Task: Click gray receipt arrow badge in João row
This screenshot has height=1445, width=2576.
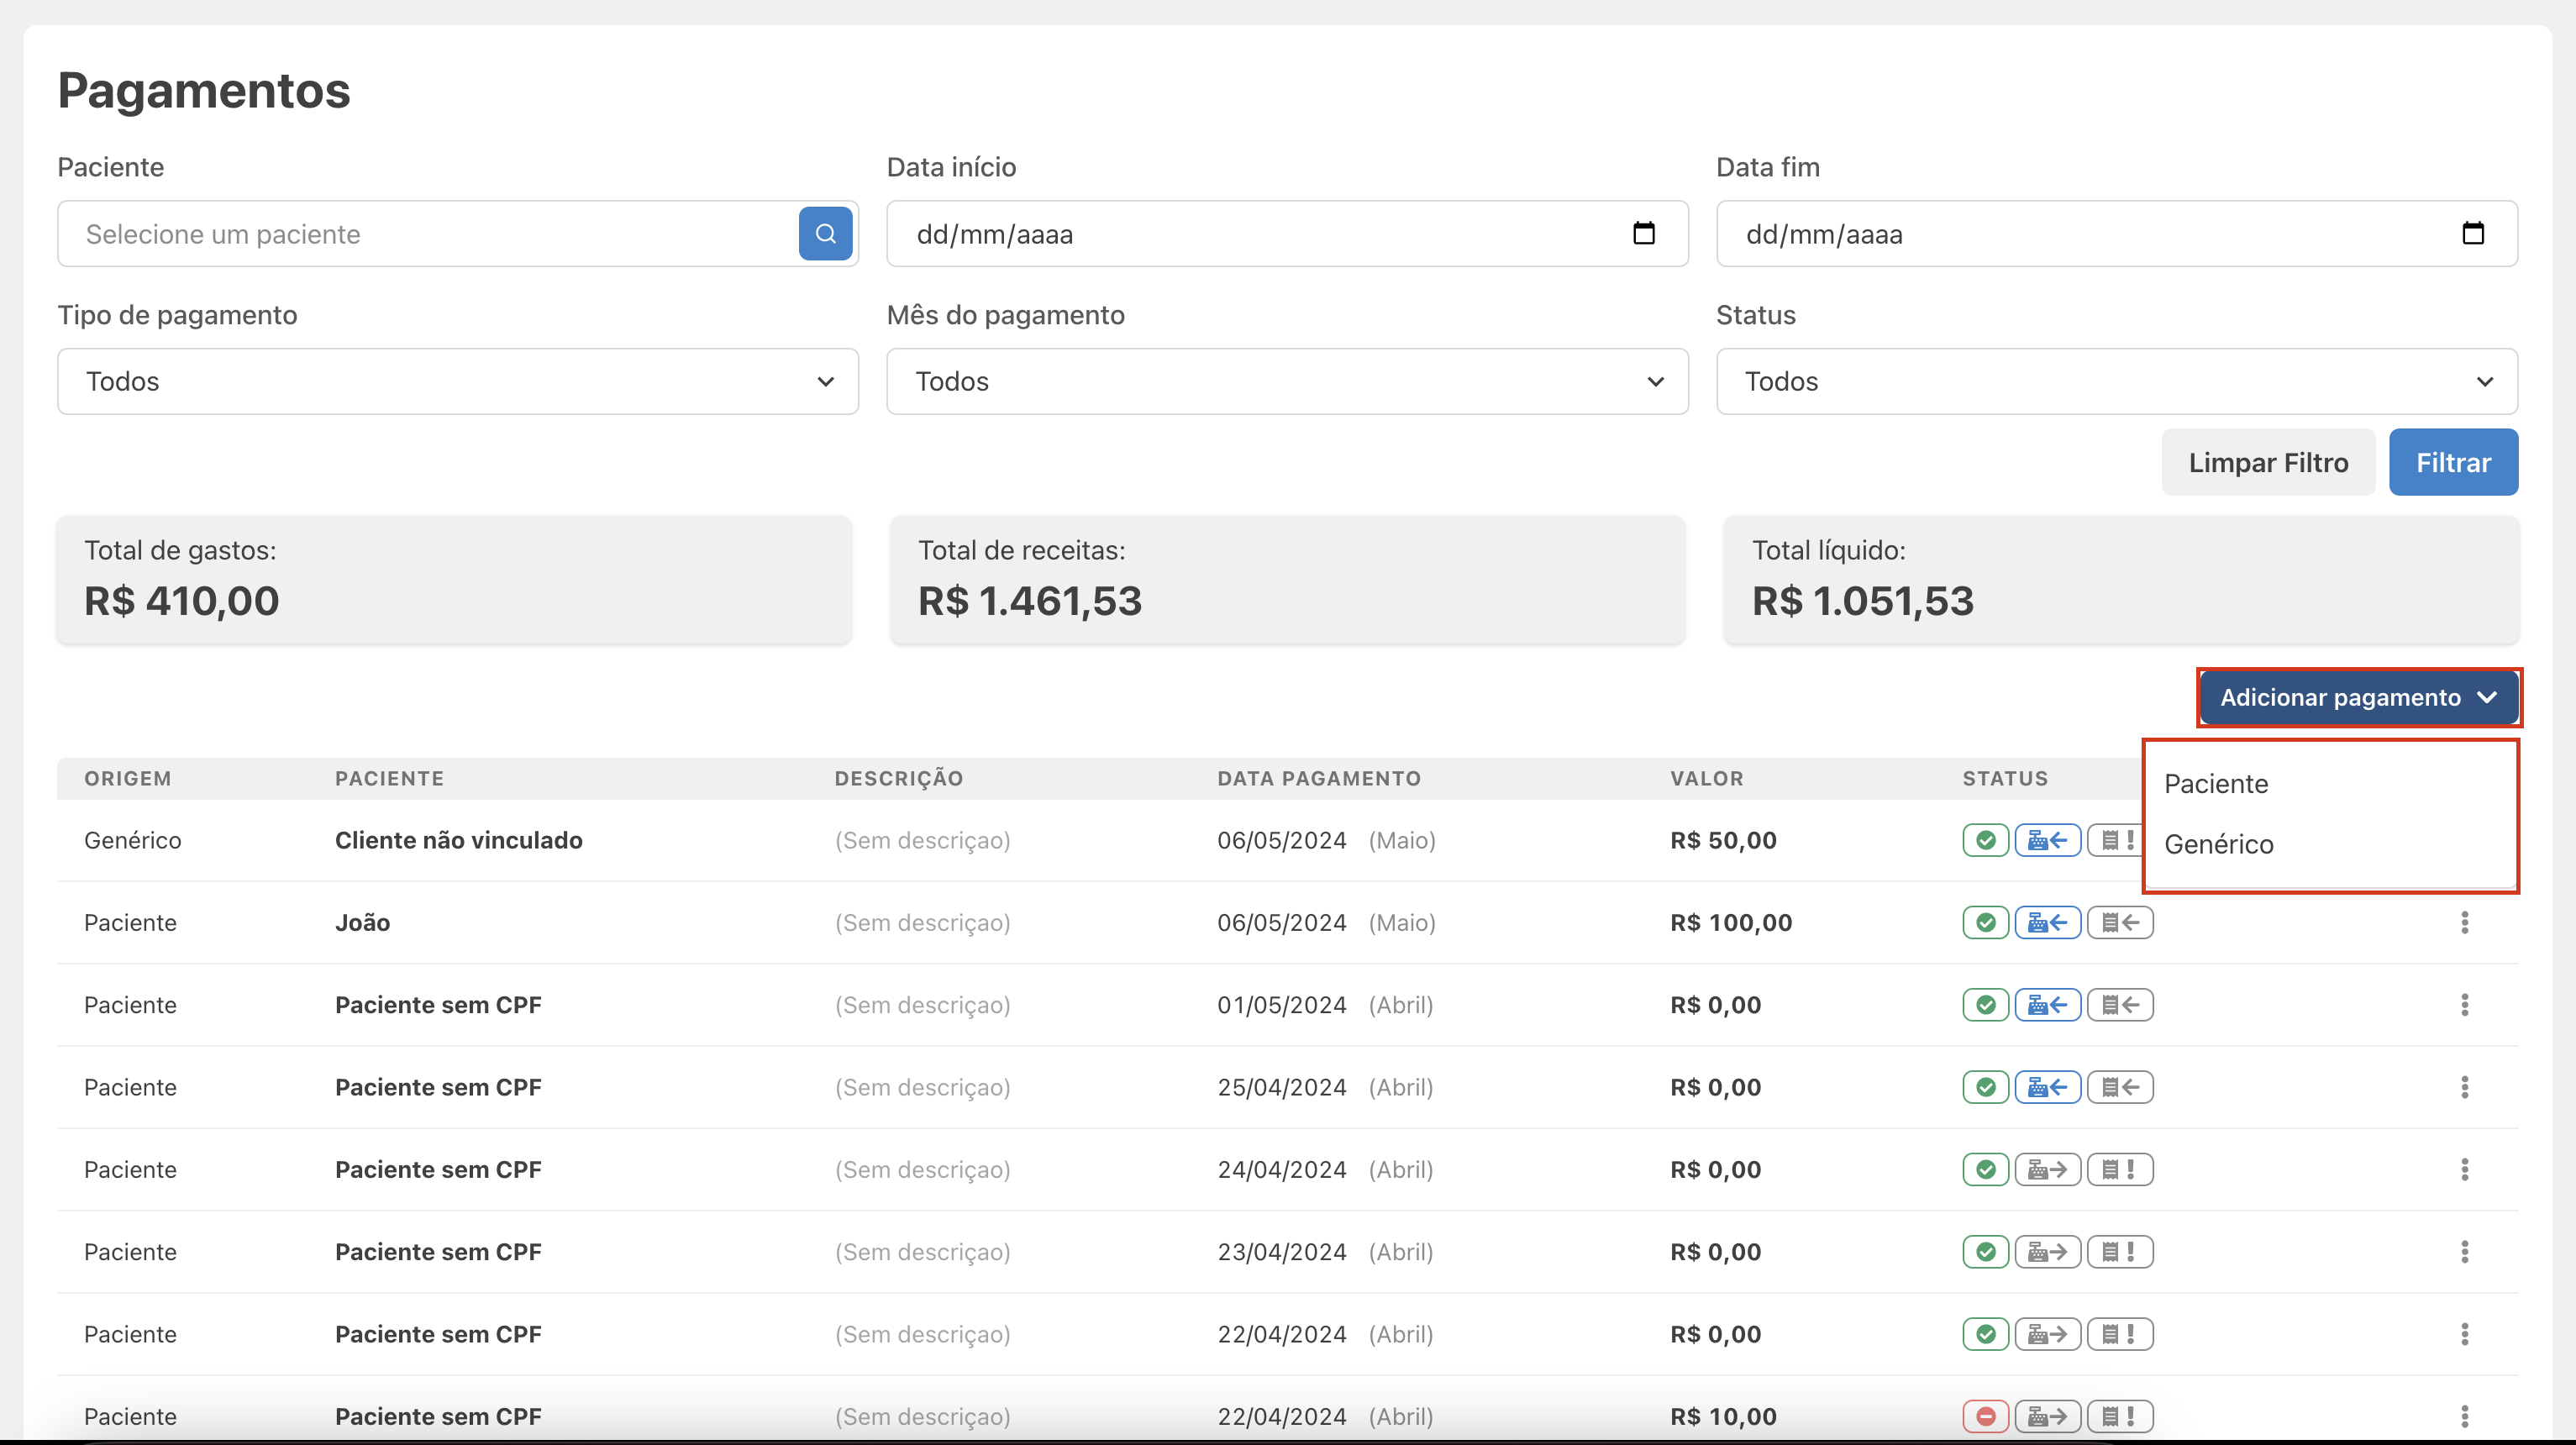Action: click(2120, 922)
